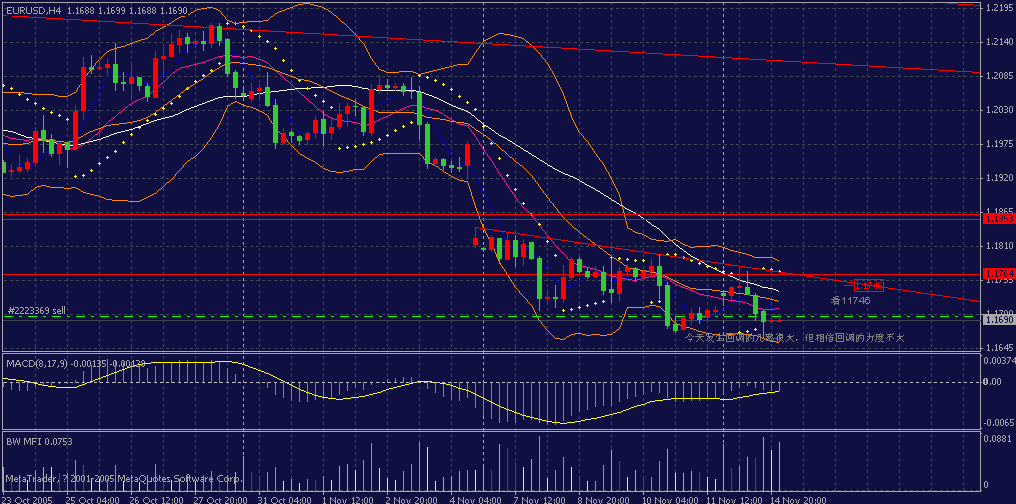This screenshot has height=504, width=1016.
Task: Click the 1.2195 price axis value
Action: pyautogui.click(x=999, y=8)
